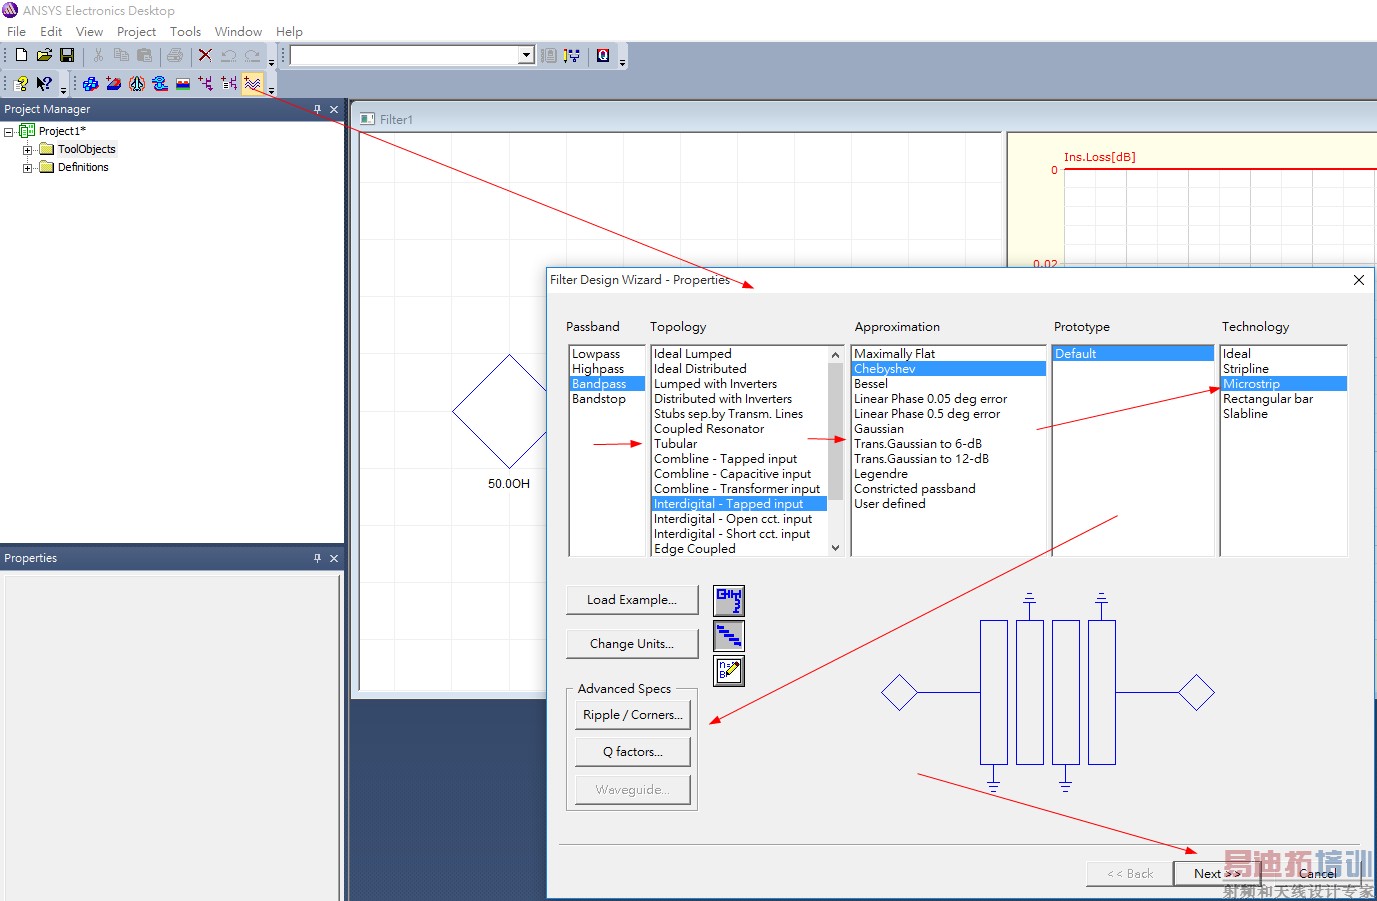This screenshot has width=1377, height=901.
Task: Click the context help arrow-question icon
Action: [44, 84]
